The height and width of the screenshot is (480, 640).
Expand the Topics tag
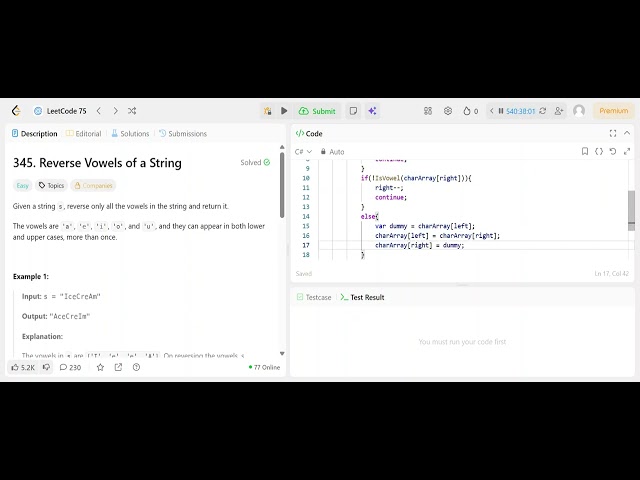(51, 186)
